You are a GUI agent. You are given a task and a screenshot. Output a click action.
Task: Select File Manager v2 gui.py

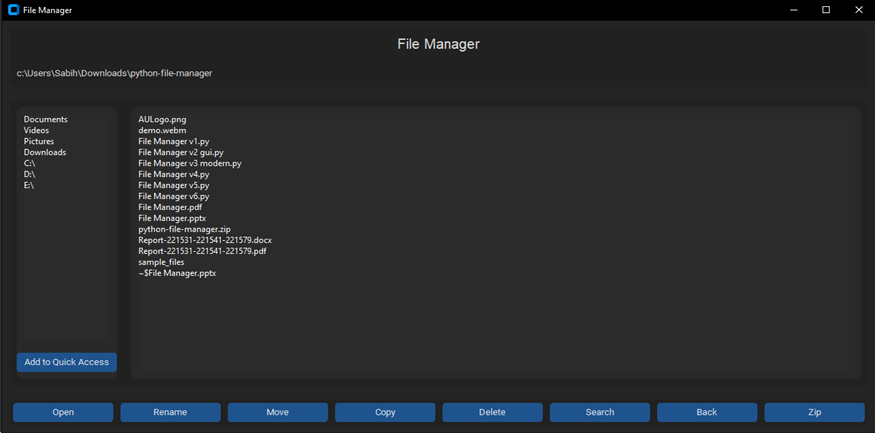point(181,152)
